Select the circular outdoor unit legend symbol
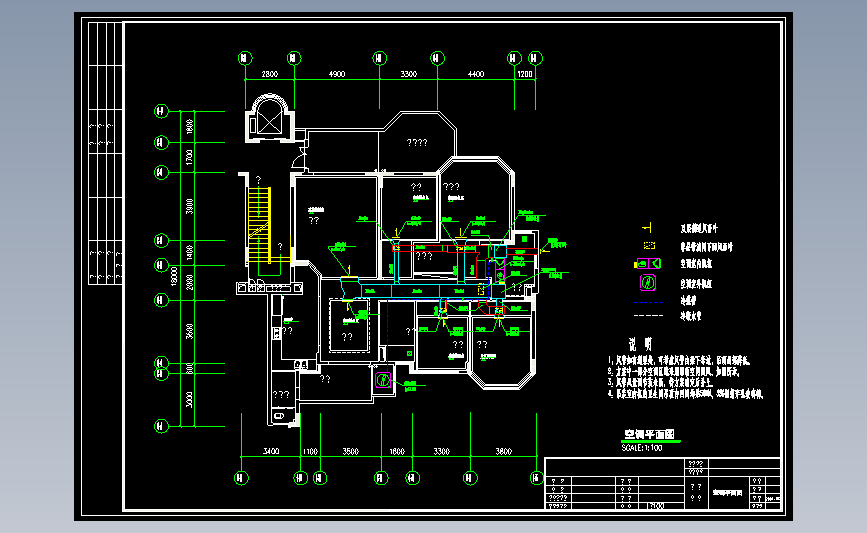The image size is (867, 533). click(647, 283)
